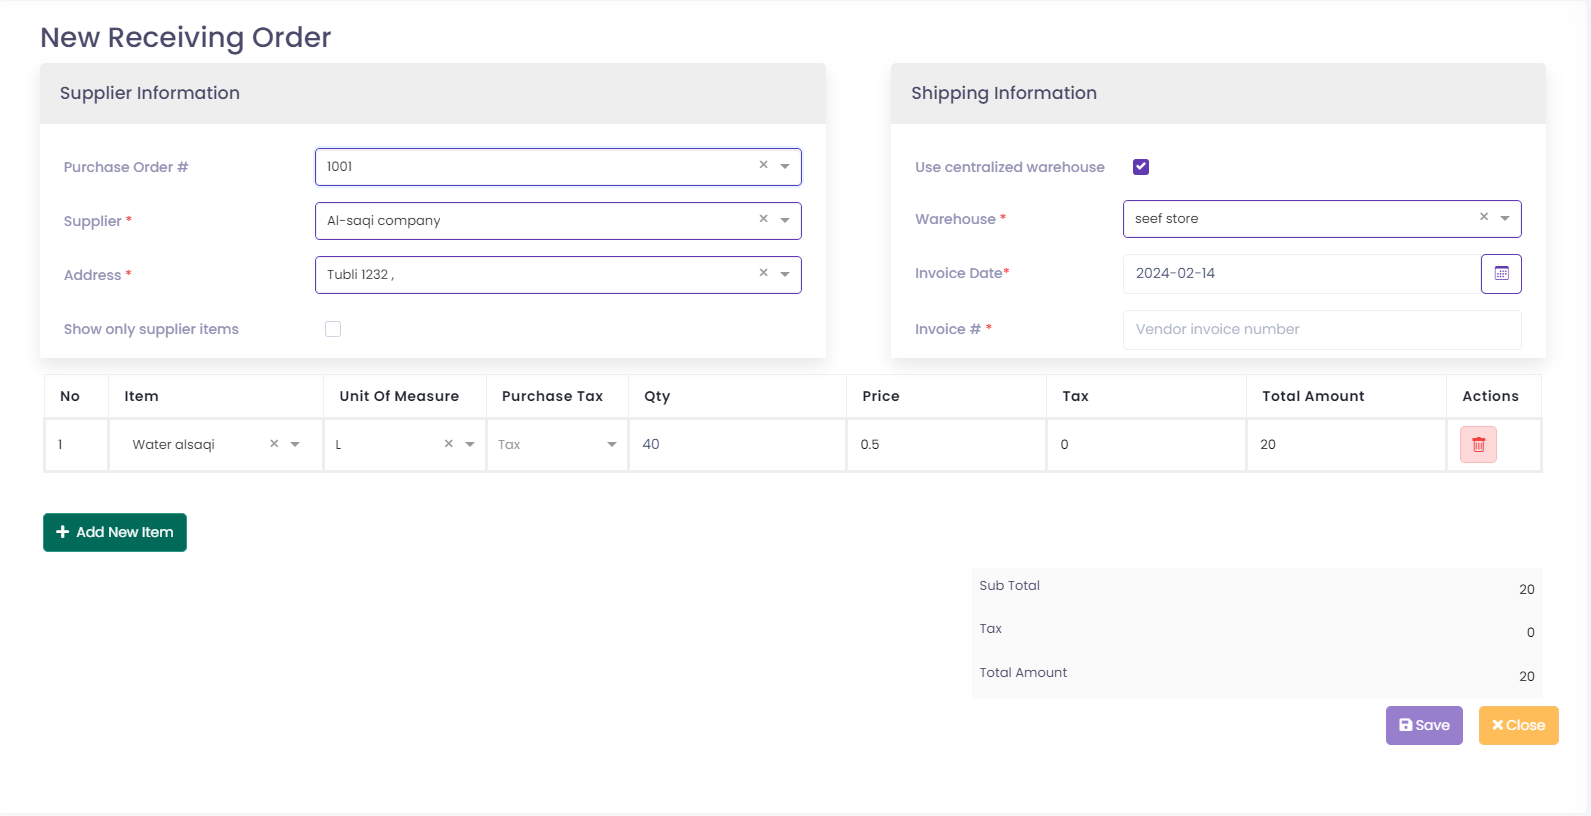
Task: Click the Qty field showing 40
Action: pos(737,444)
